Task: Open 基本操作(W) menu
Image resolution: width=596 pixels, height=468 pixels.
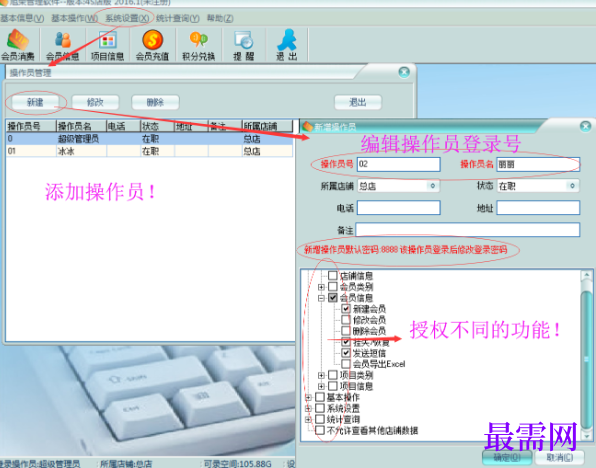Action: (74, 18)
